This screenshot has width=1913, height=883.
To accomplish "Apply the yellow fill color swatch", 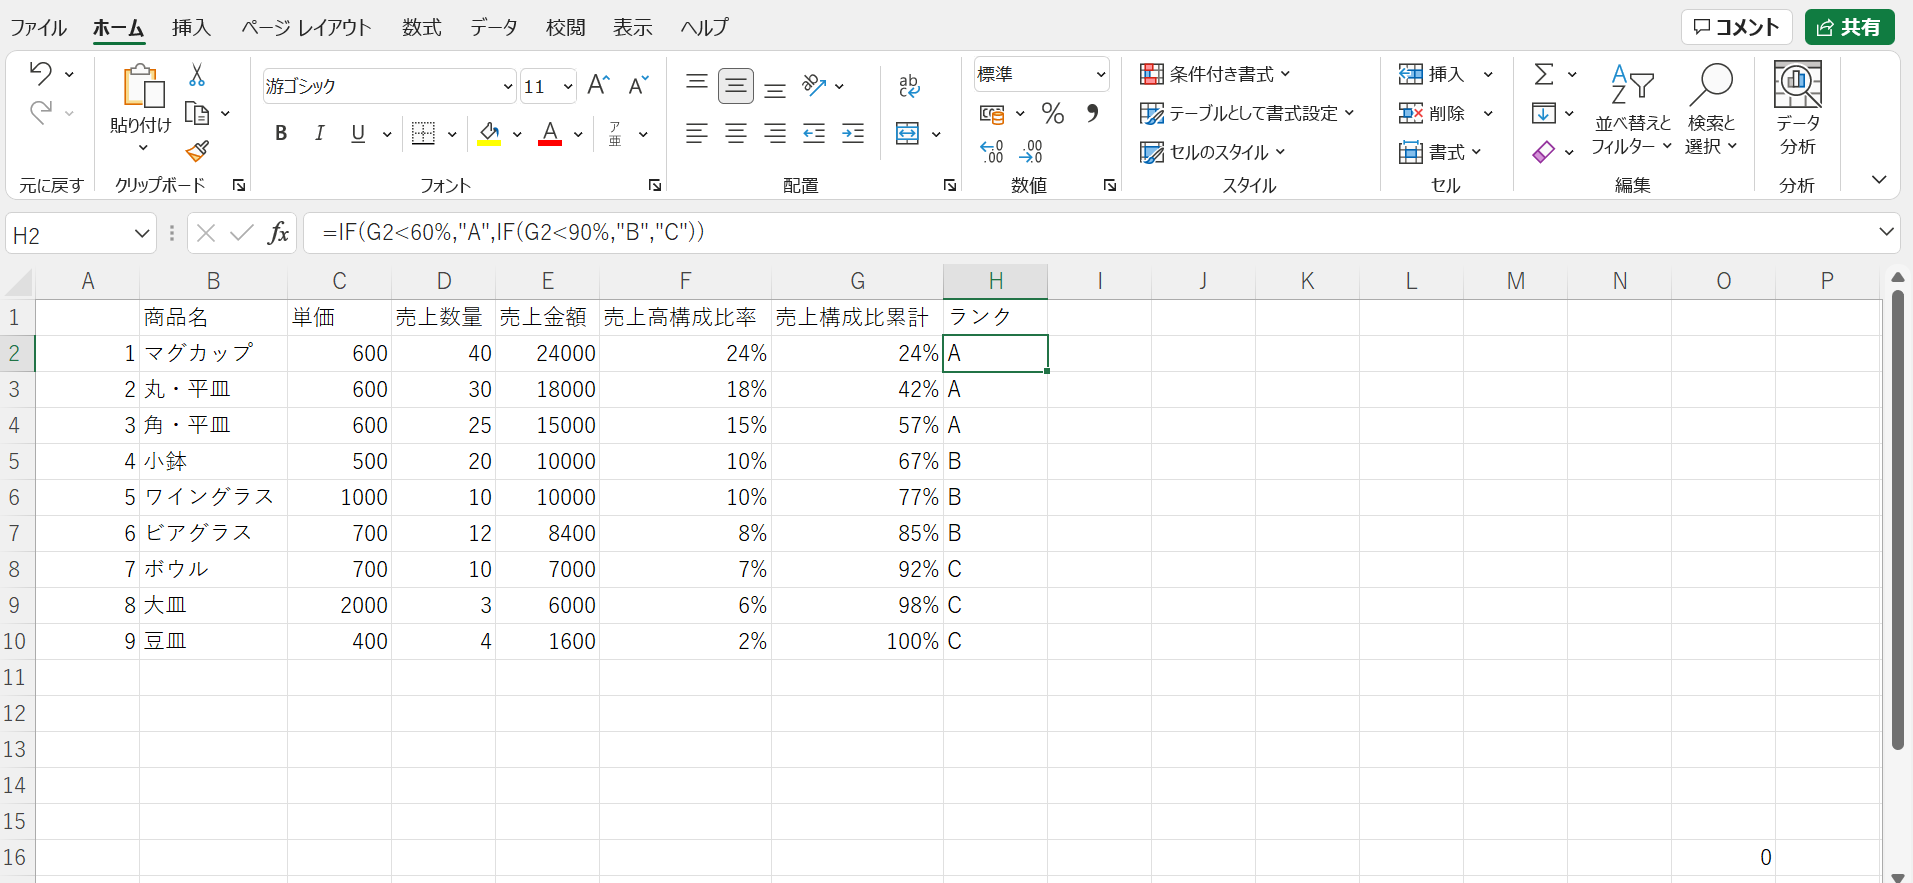I will coord(489,135).
